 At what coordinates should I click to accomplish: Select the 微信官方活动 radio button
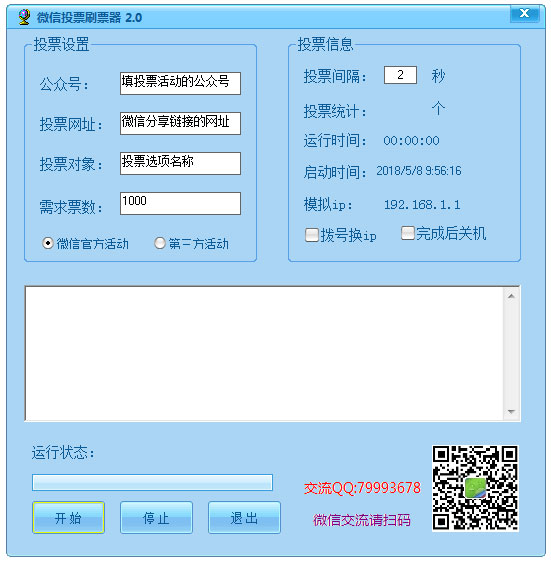coord(48,243)
